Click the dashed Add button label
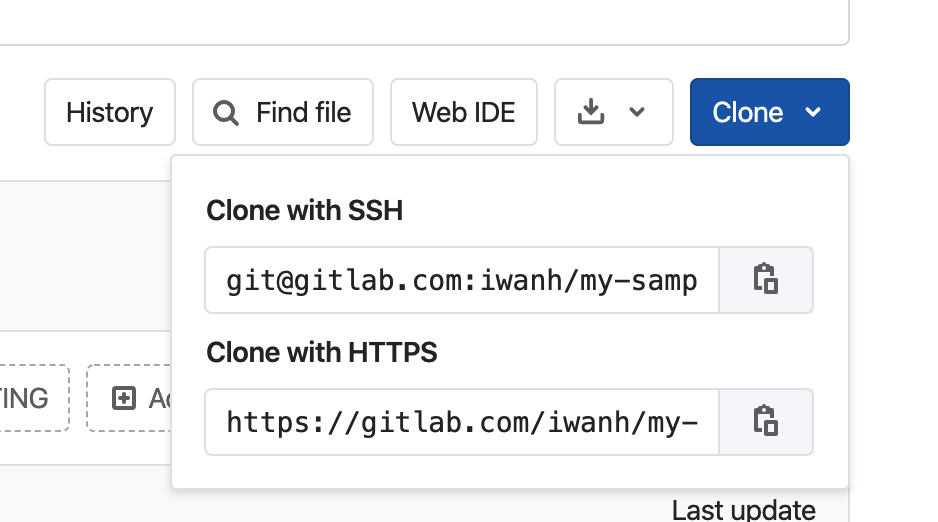Image resolution: width=938 pixels, height=522 pixels. pos(158,398)
